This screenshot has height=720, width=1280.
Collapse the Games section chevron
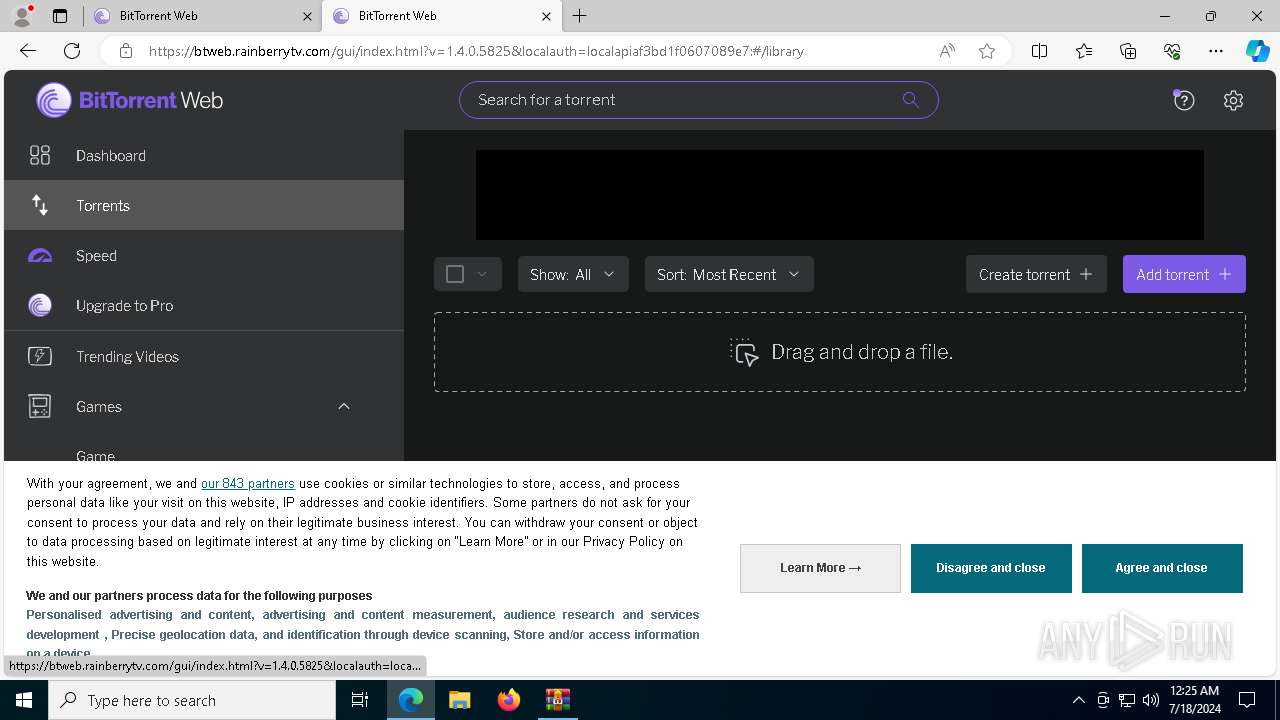coord(344,406)
